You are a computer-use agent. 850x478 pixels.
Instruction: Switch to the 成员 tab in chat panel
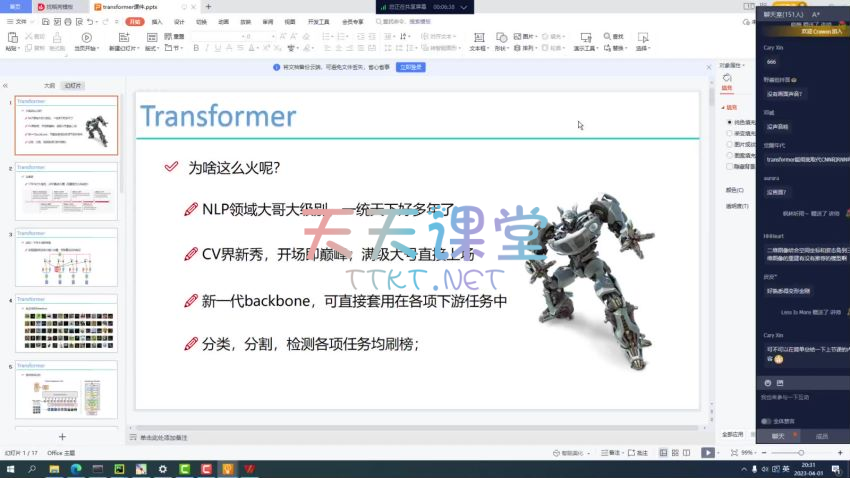[x=822, y=436]
